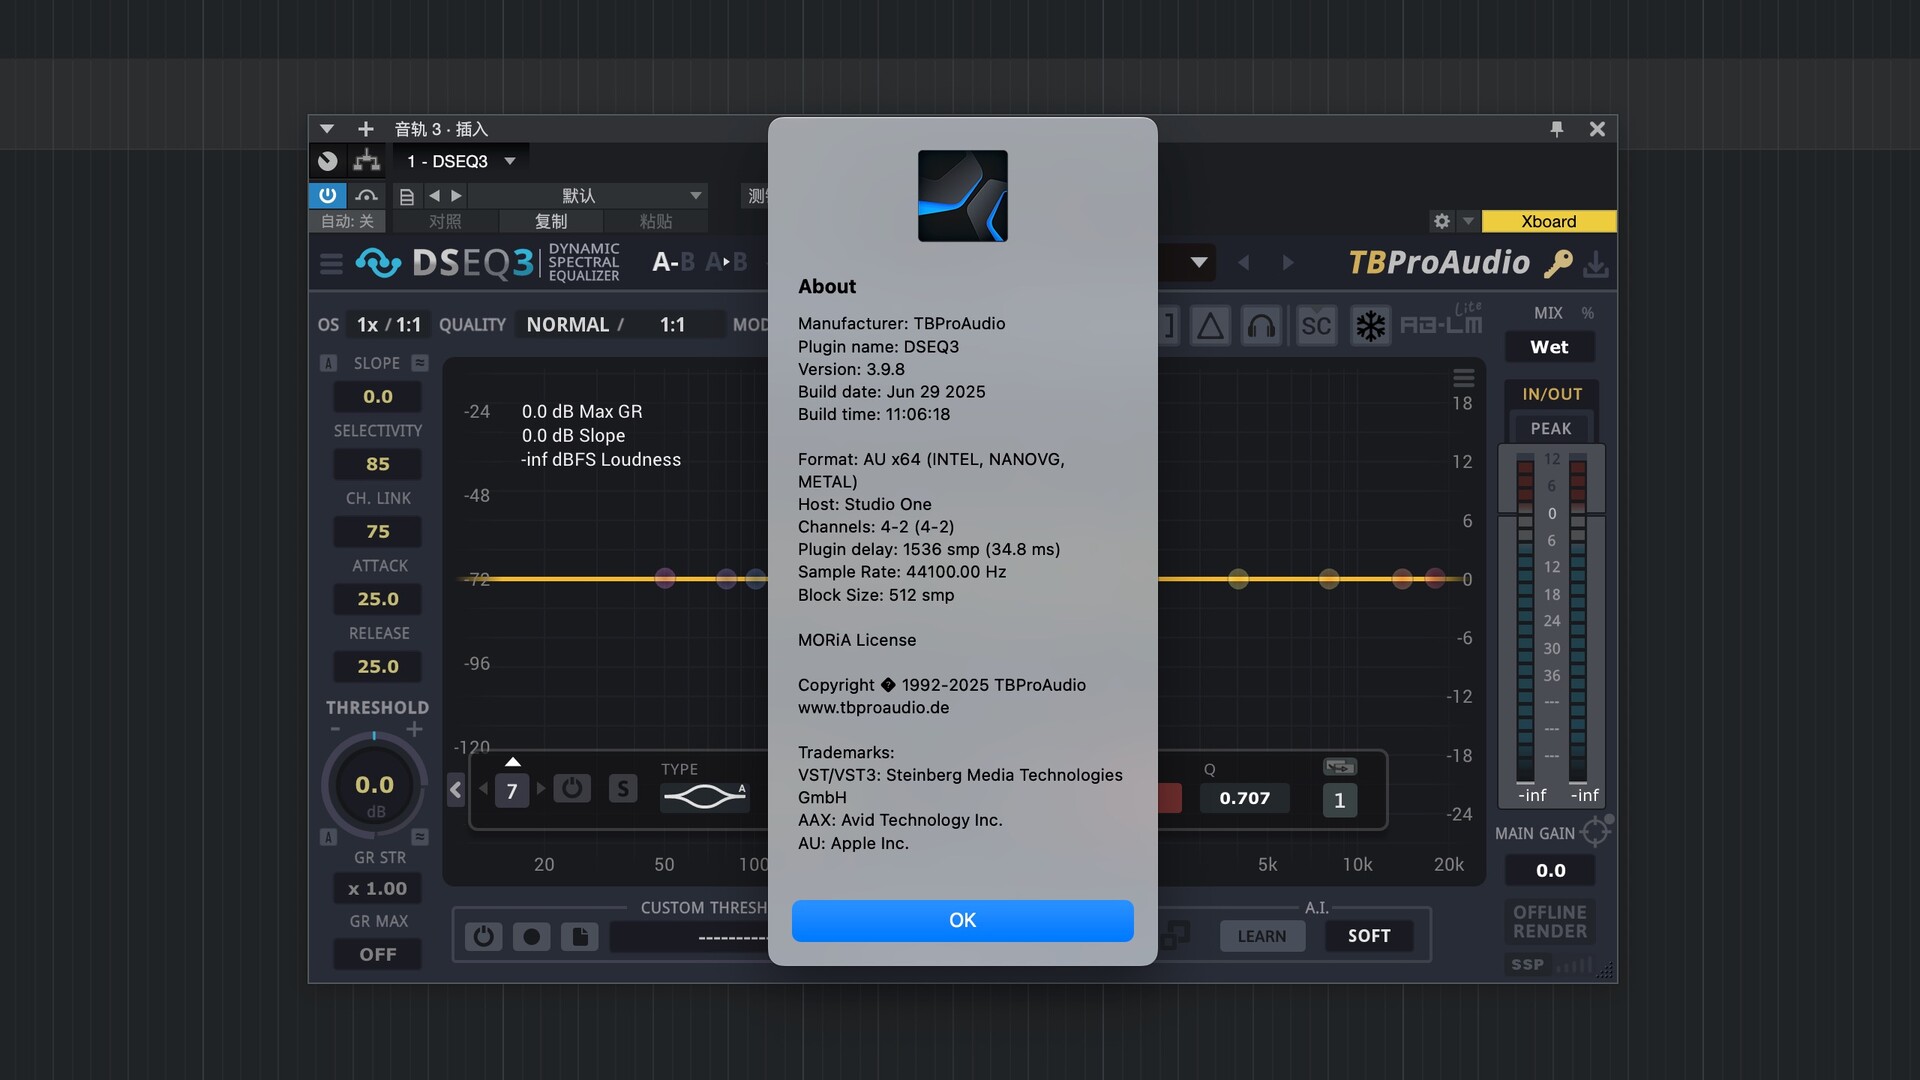The width and height of the screenshot is (1920, 1080).
Task: Copy state A to B with the A▸B button
Action: (x=727, y=262)
